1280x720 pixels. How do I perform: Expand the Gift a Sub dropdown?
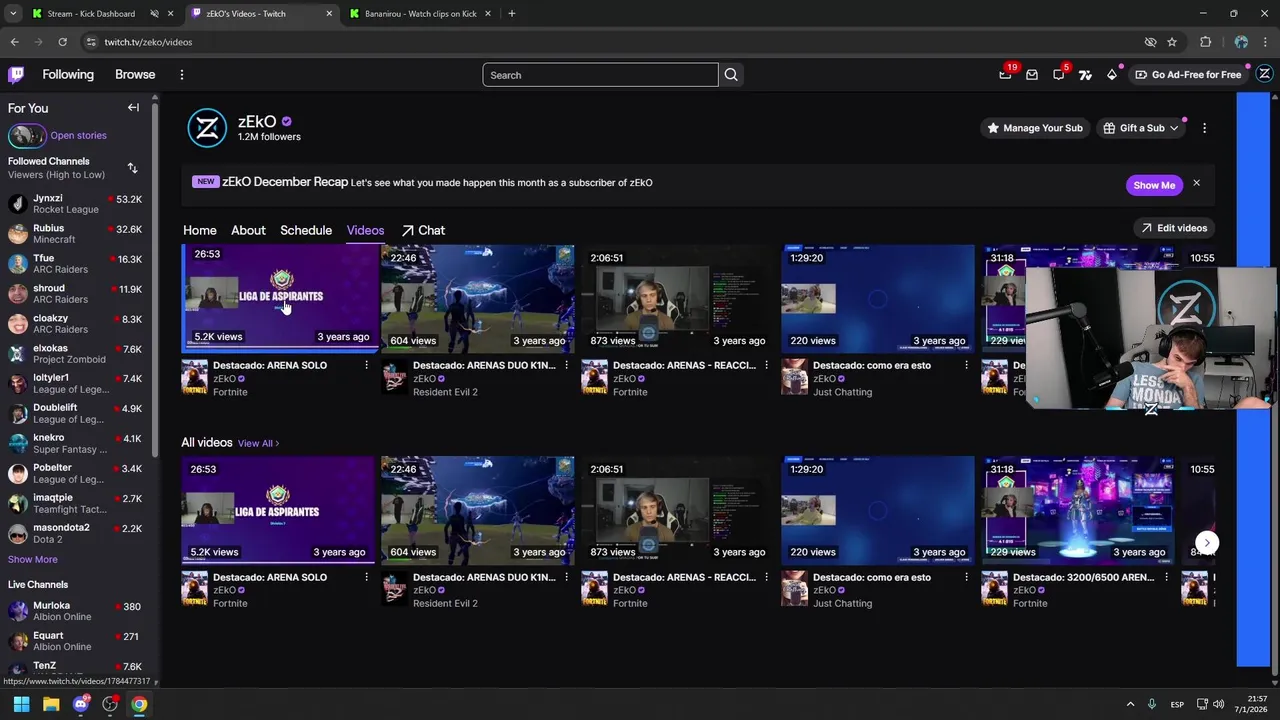pos(1141,128)
